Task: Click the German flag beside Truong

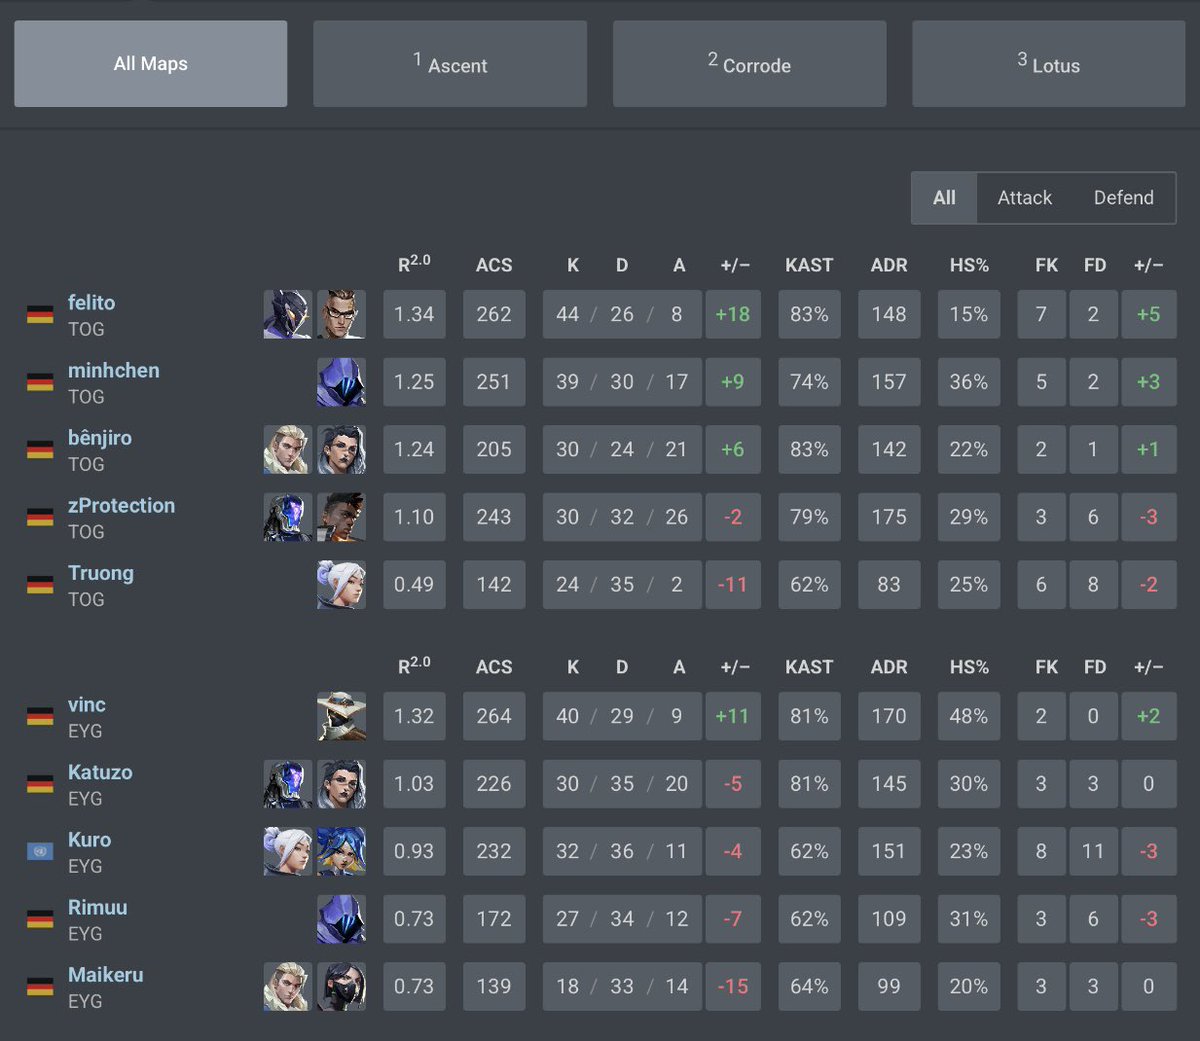Action: (40, 585)
